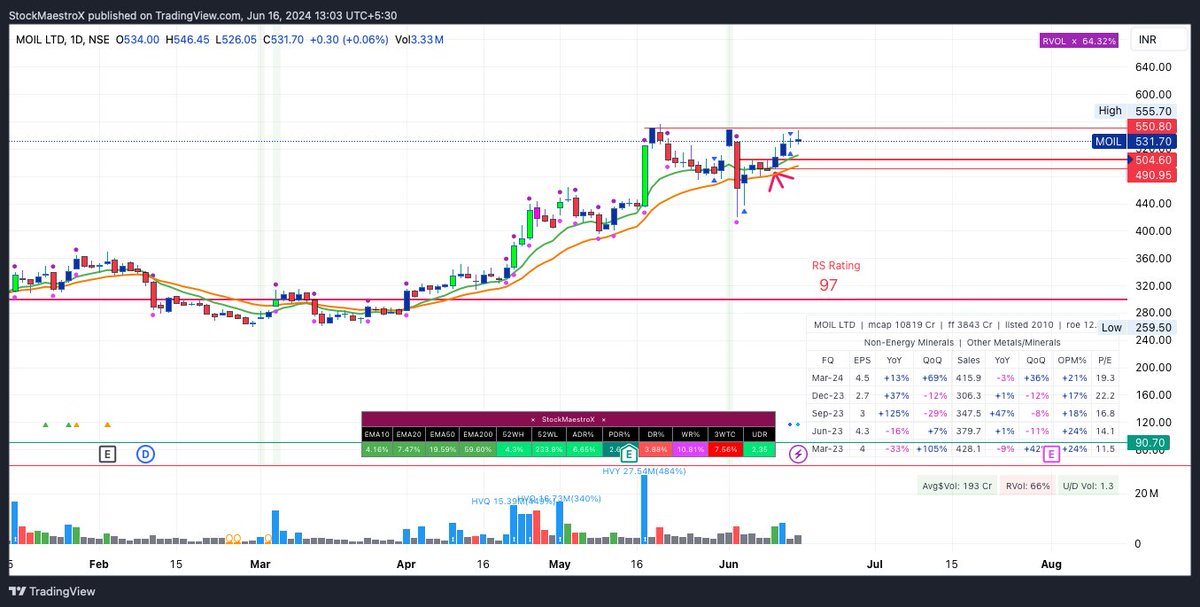Click the EMA10 column header
The width and height of the screenshot is (1200, 607).
pyautogui.click(x=377, y=434)
